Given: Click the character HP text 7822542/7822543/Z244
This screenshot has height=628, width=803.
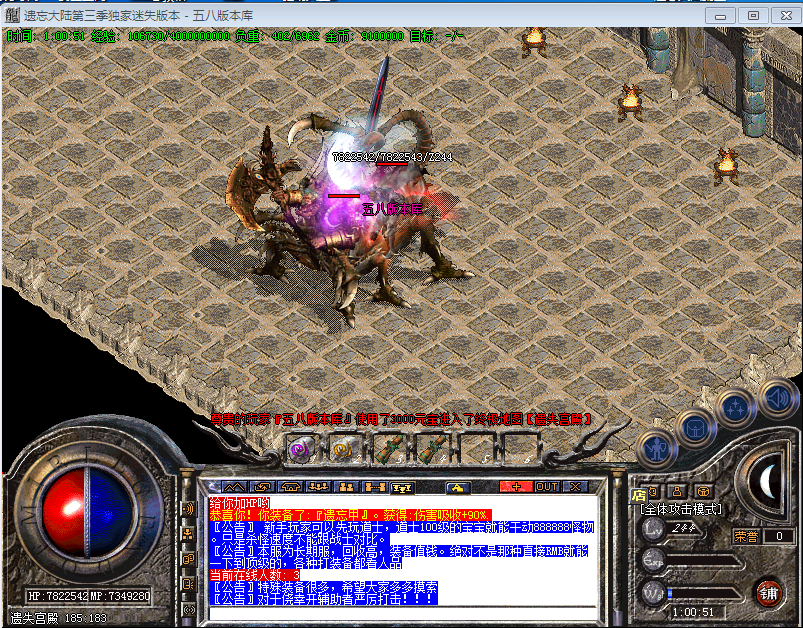Looking at the screenshot, I should pos(392,157).
